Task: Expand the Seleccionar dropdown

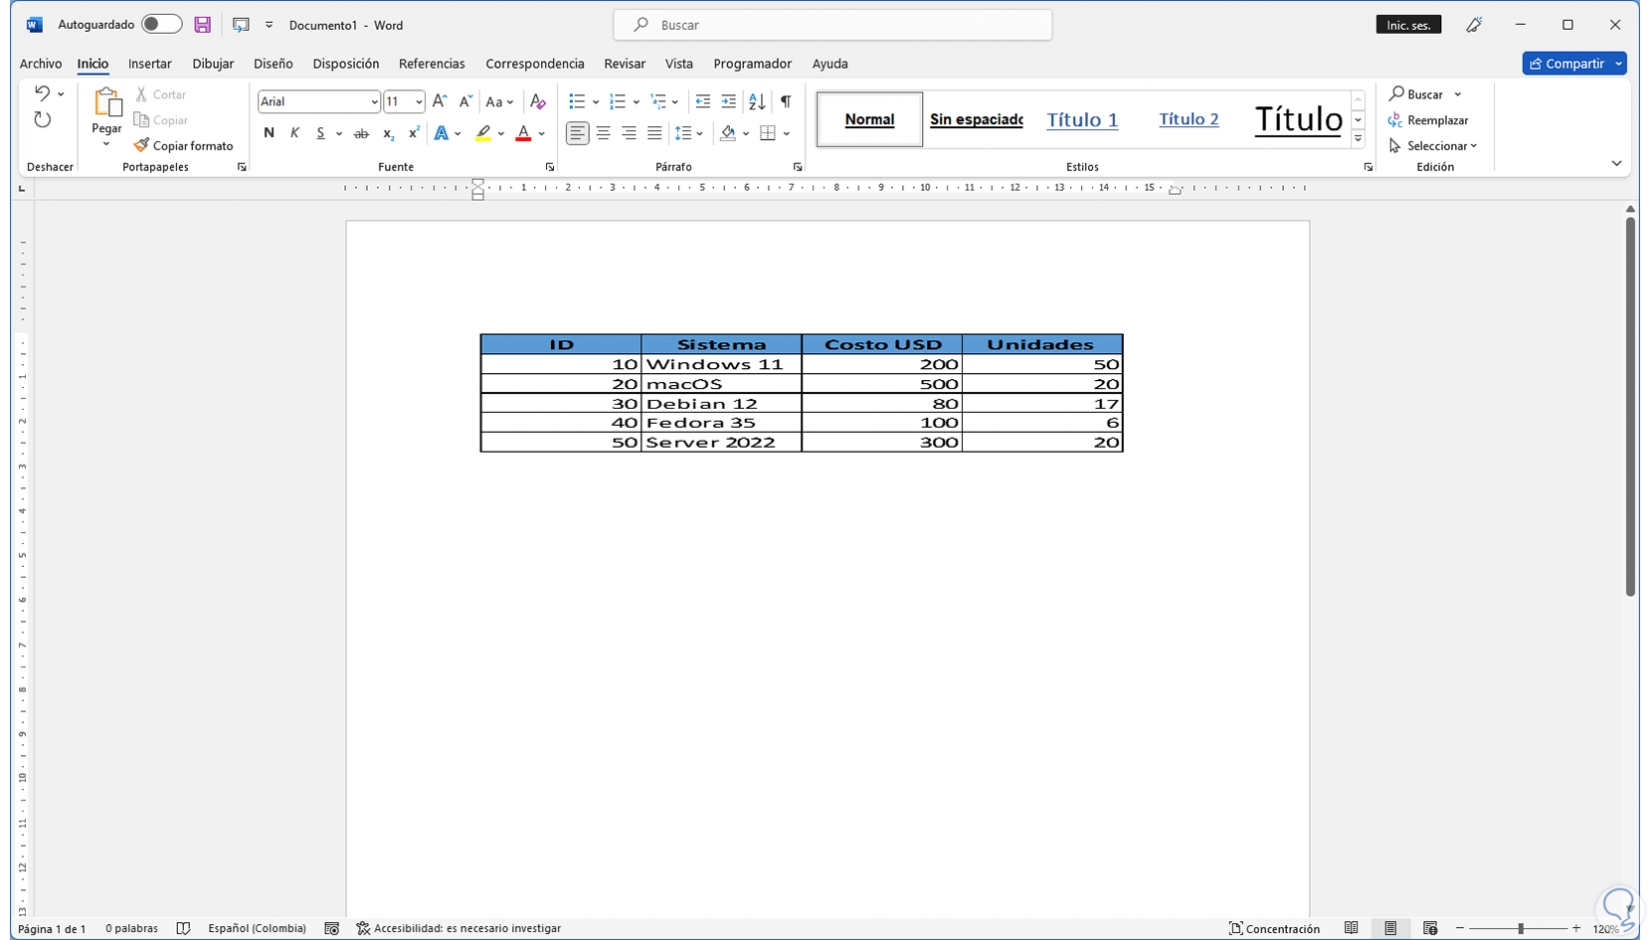Action: pos(1433,146)
